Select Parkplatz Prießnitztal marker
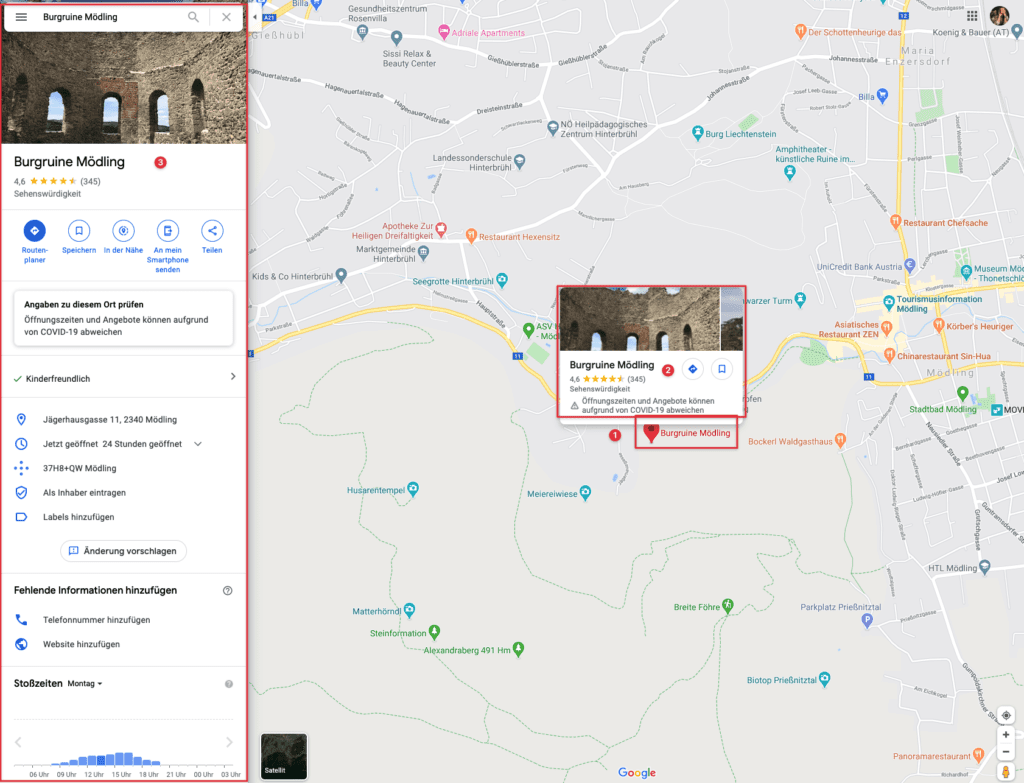 [867, 620]
